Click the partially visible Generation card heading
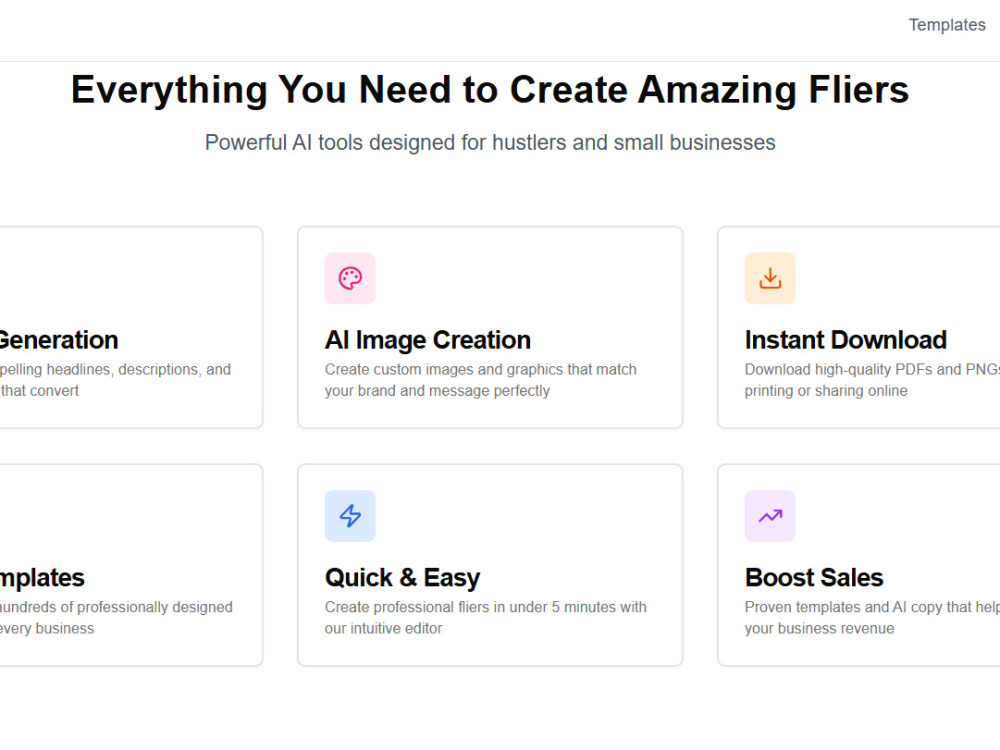The height and width of the screenshot is (750, 1000). click(x=59, y=340)
